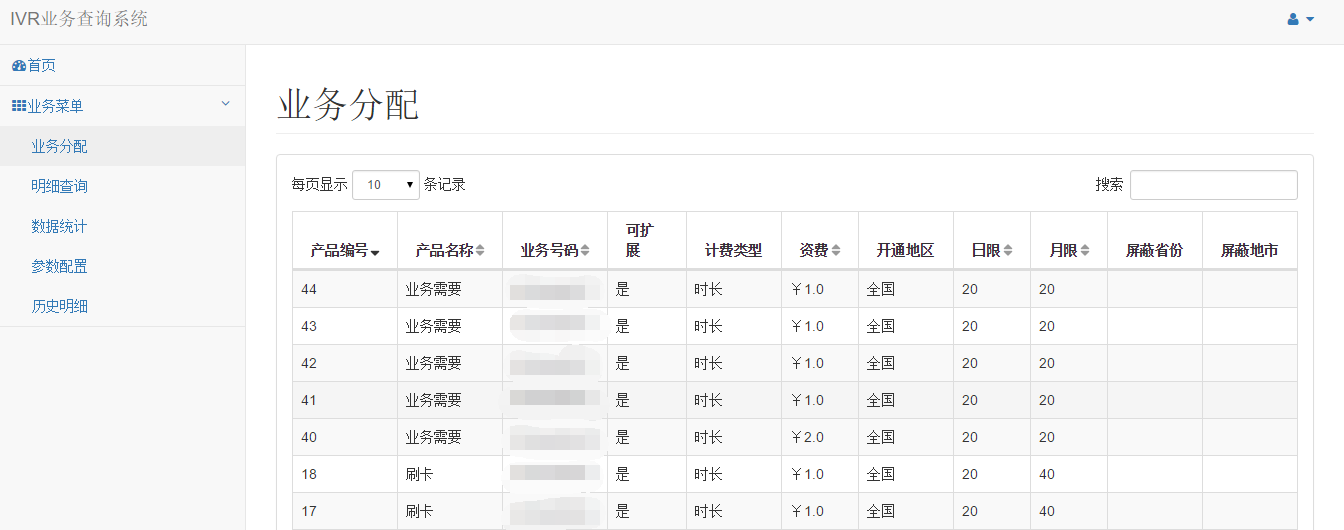Screen dimensions: 1344x530
Task: Sort table by 业务号码 sort icon
Action: [x=585, y=251]
